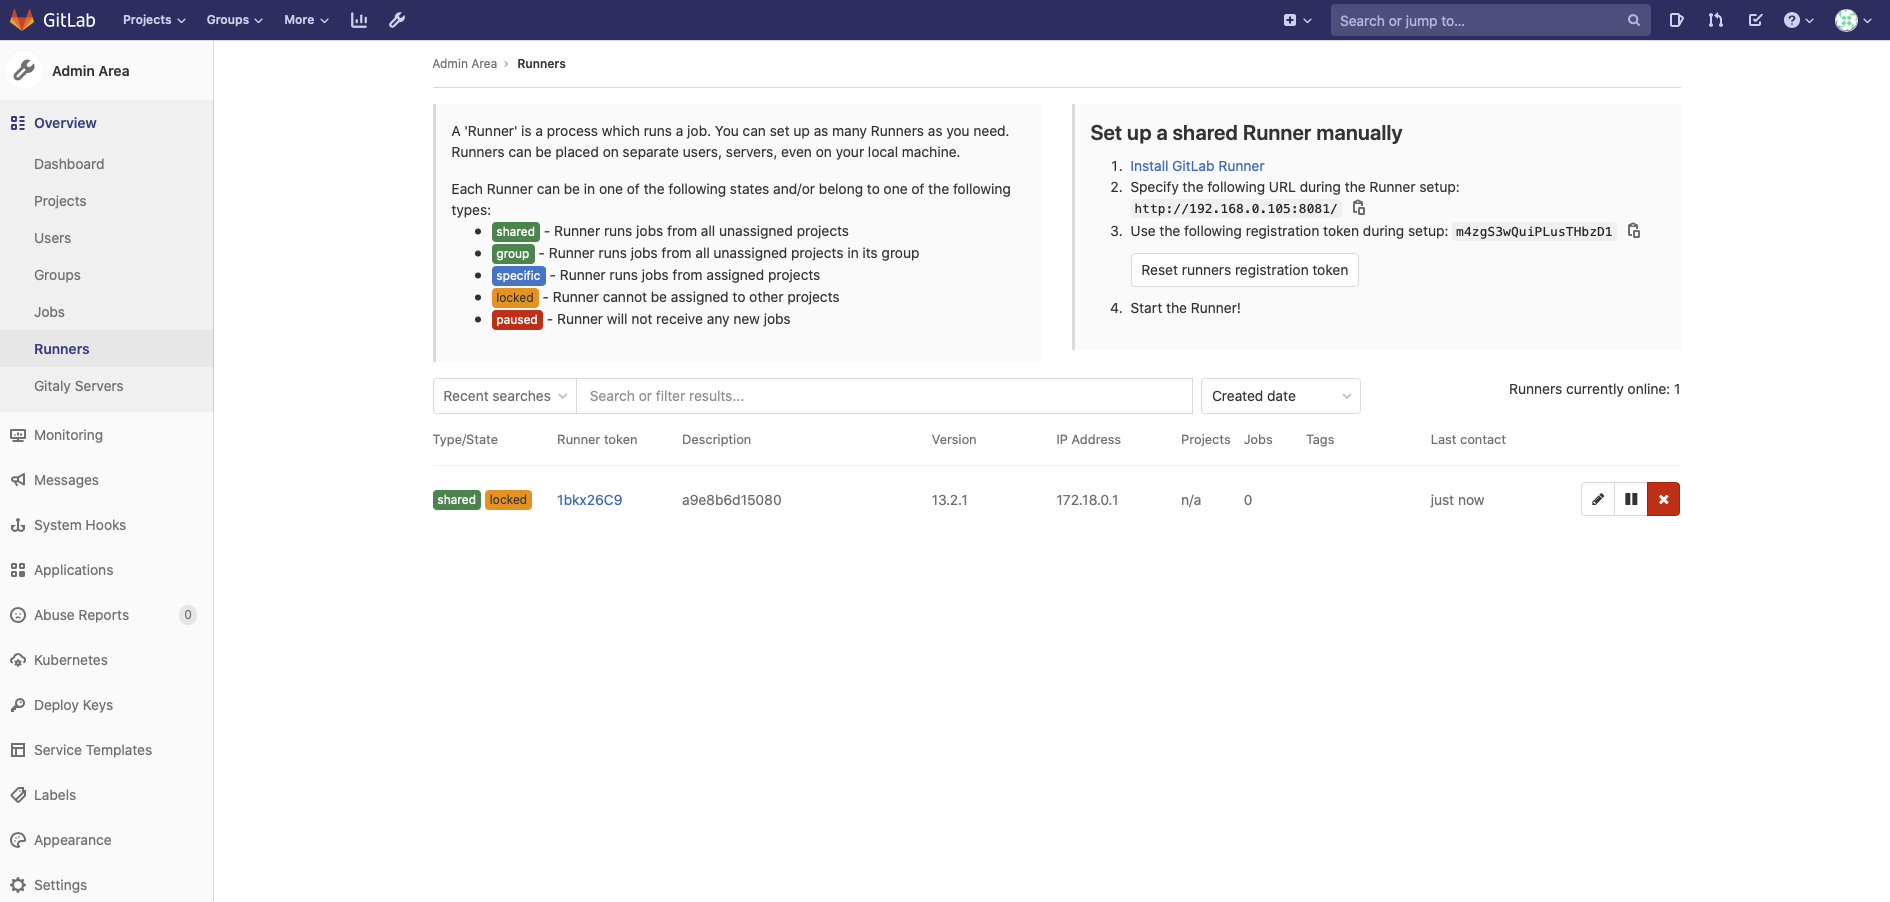Click the shared badge on runner row
Viewport: 1890px width, 902px height.
(x=456, y=500)
